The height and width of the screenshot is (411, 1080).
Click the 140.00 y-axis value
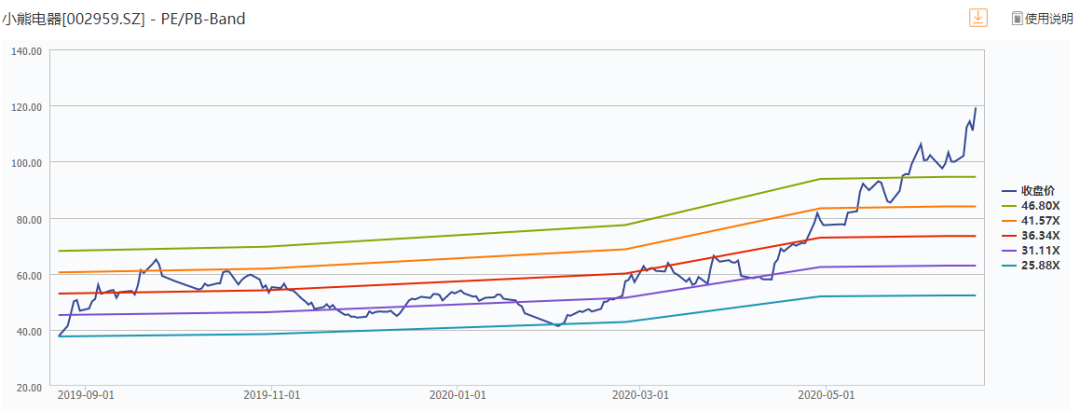pyautogui.click(x=28, y=51)
